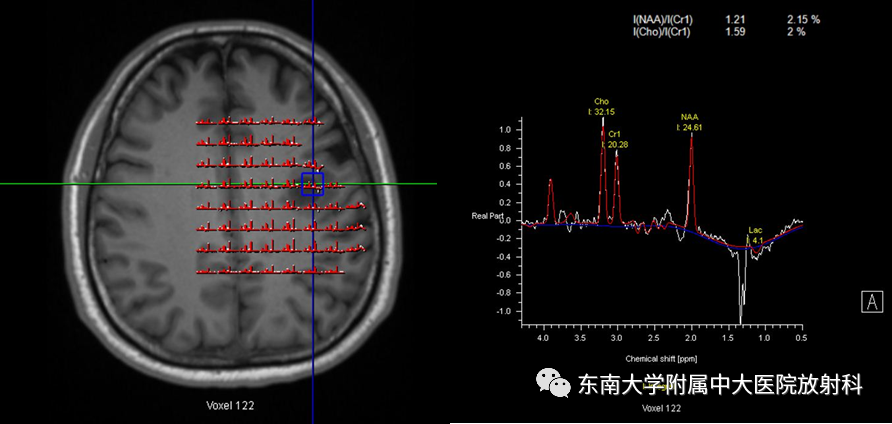The height and width of the screenshot is (424, 892).
Task: Select the NAA integral value "24.61"
Action: [x=692, y=127]
